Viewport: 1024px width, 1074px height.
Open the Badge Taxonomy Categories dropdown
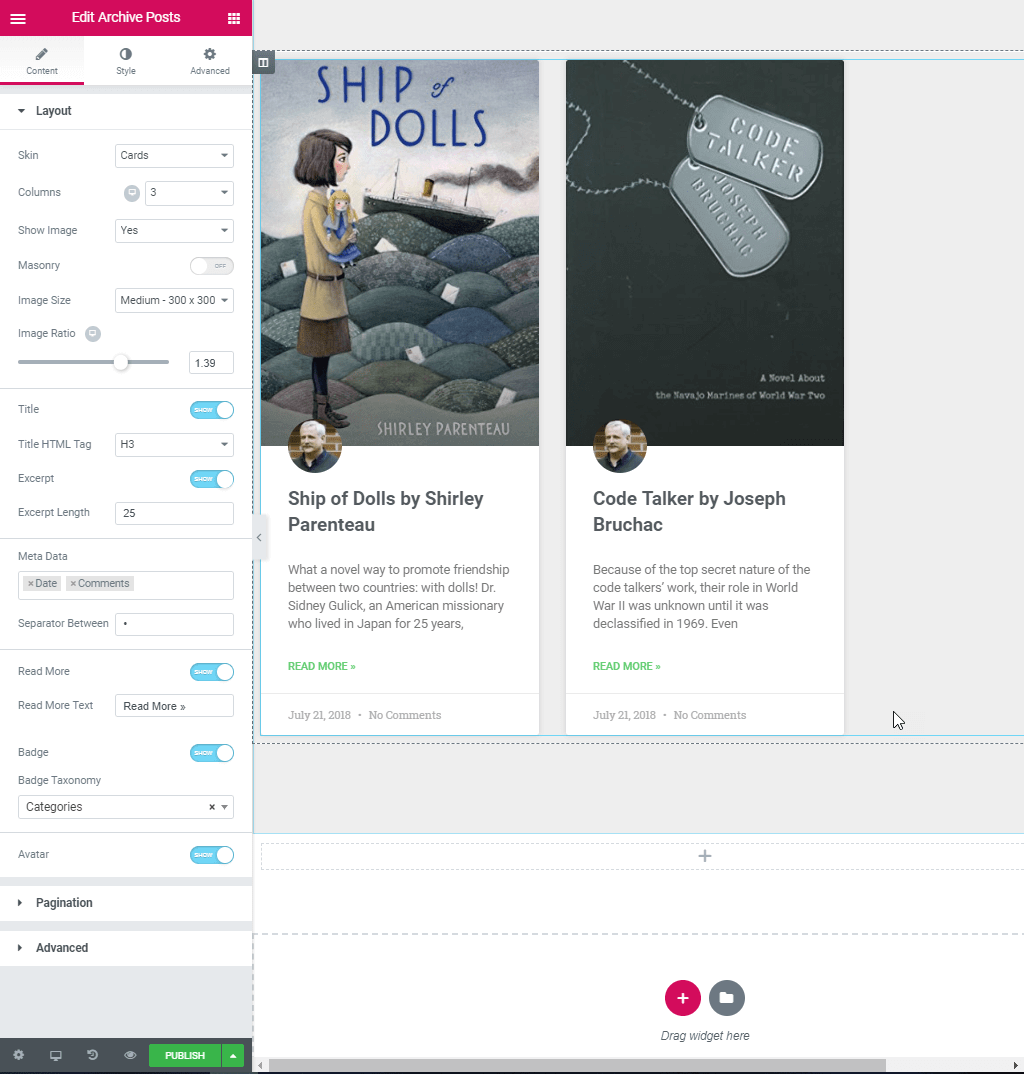126,807
